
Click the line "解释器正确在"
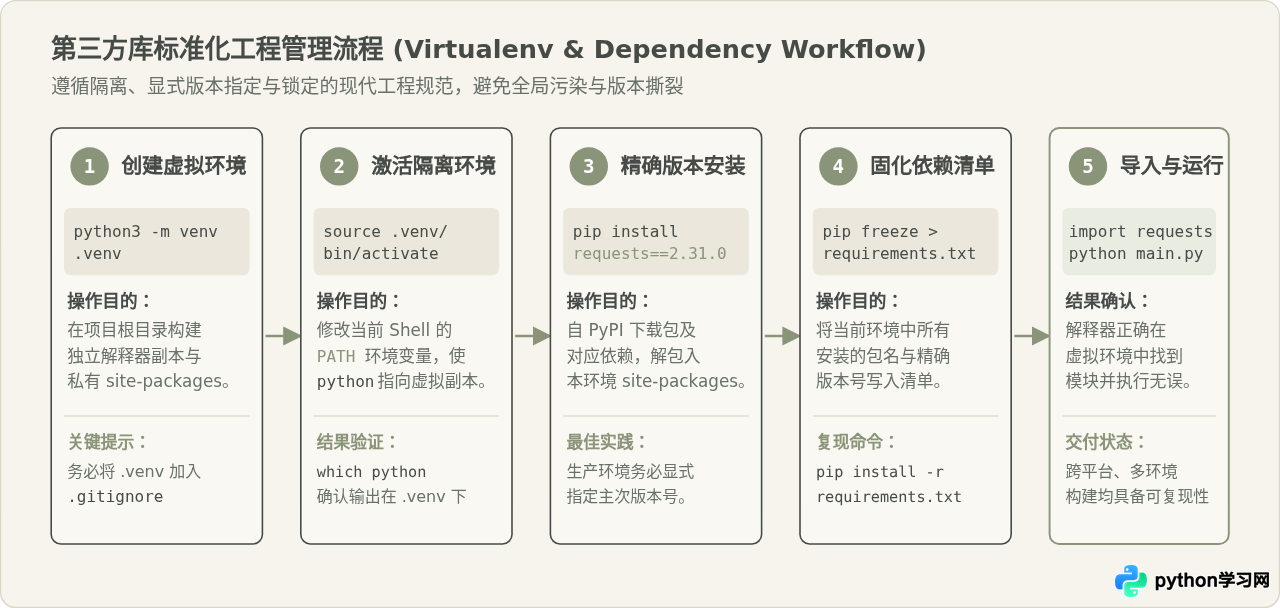pyautogui.click(x=1116, y=330)
